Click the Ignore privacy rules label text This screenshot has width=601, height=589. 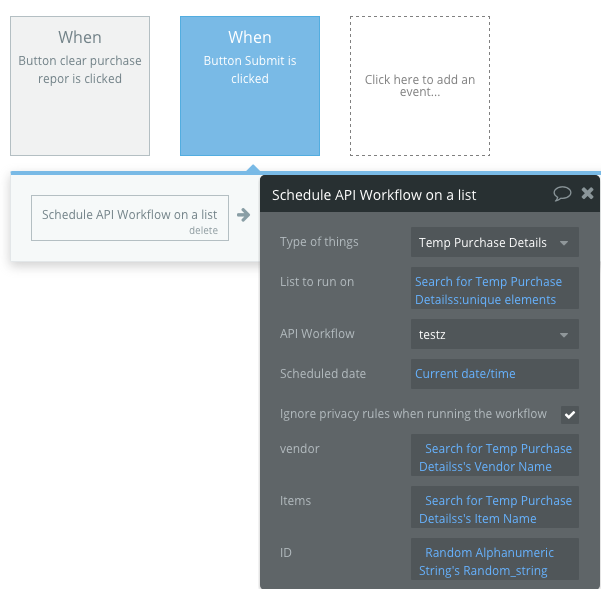[x=413, y=413]
